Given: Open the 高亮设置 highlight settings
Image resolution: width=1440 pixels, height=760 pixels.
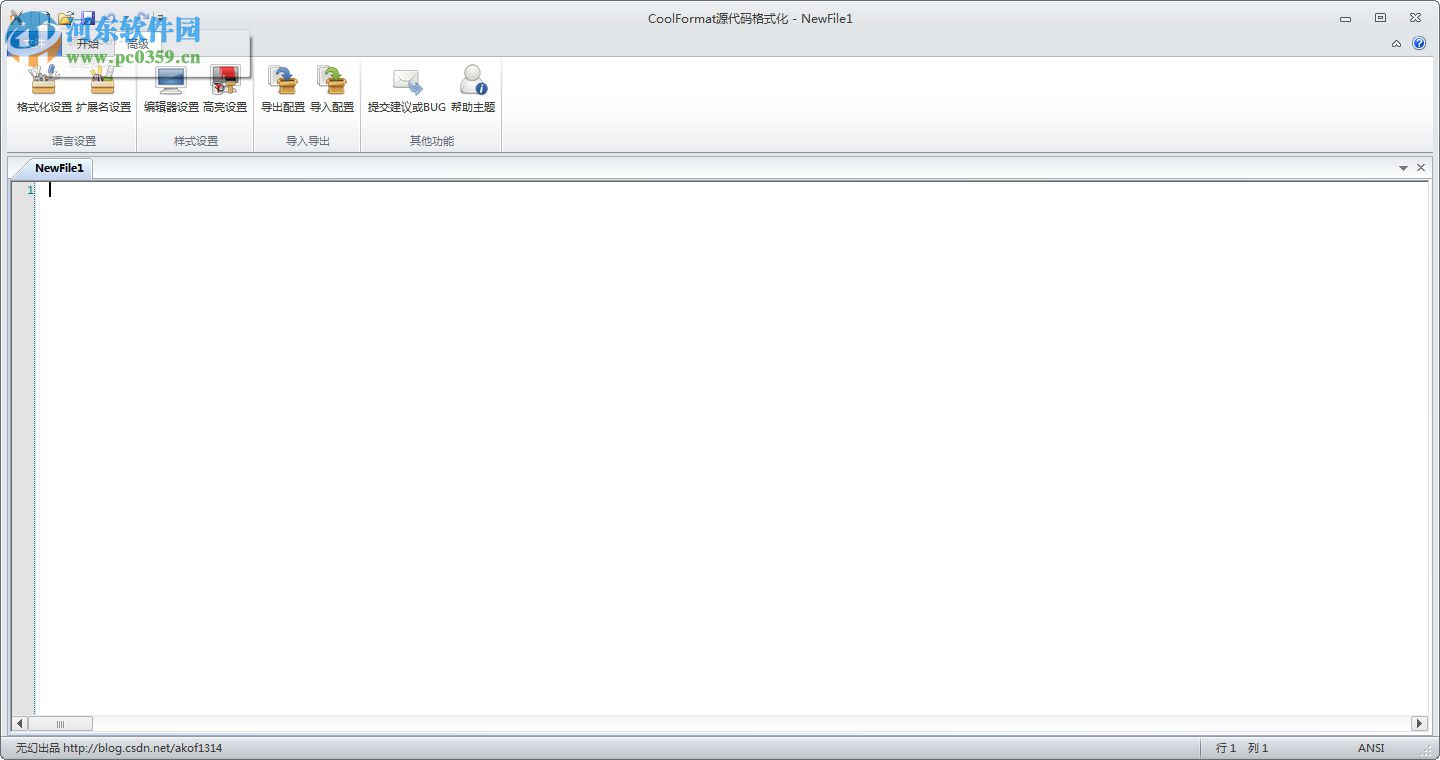Looking at the screenshot, I should tap(225, 88).
